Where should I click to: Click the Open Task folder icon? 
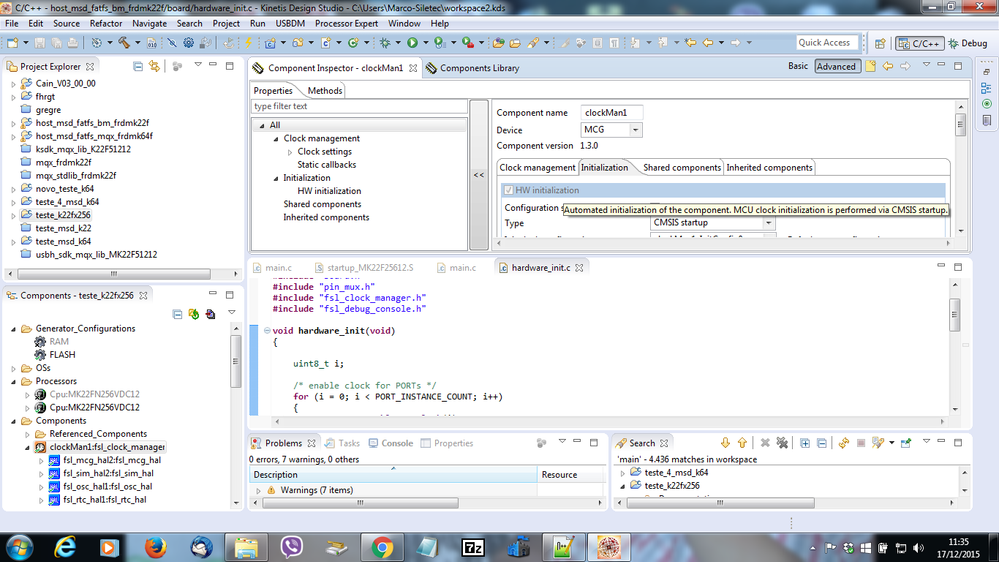[515, 43]
